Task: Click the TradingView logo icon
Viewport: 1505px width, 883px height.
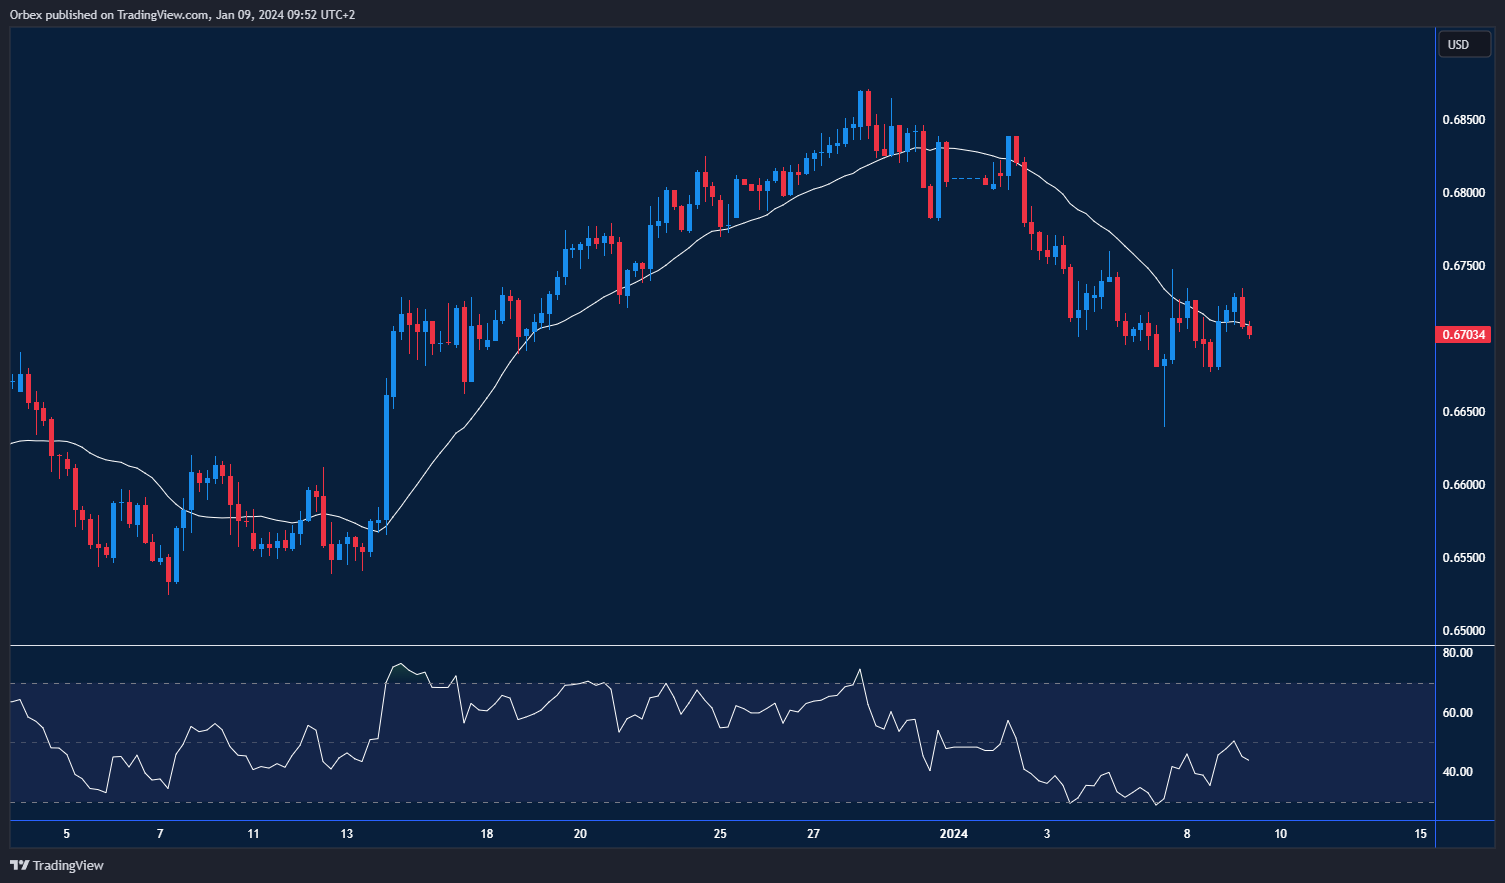Action: [18, 865]
